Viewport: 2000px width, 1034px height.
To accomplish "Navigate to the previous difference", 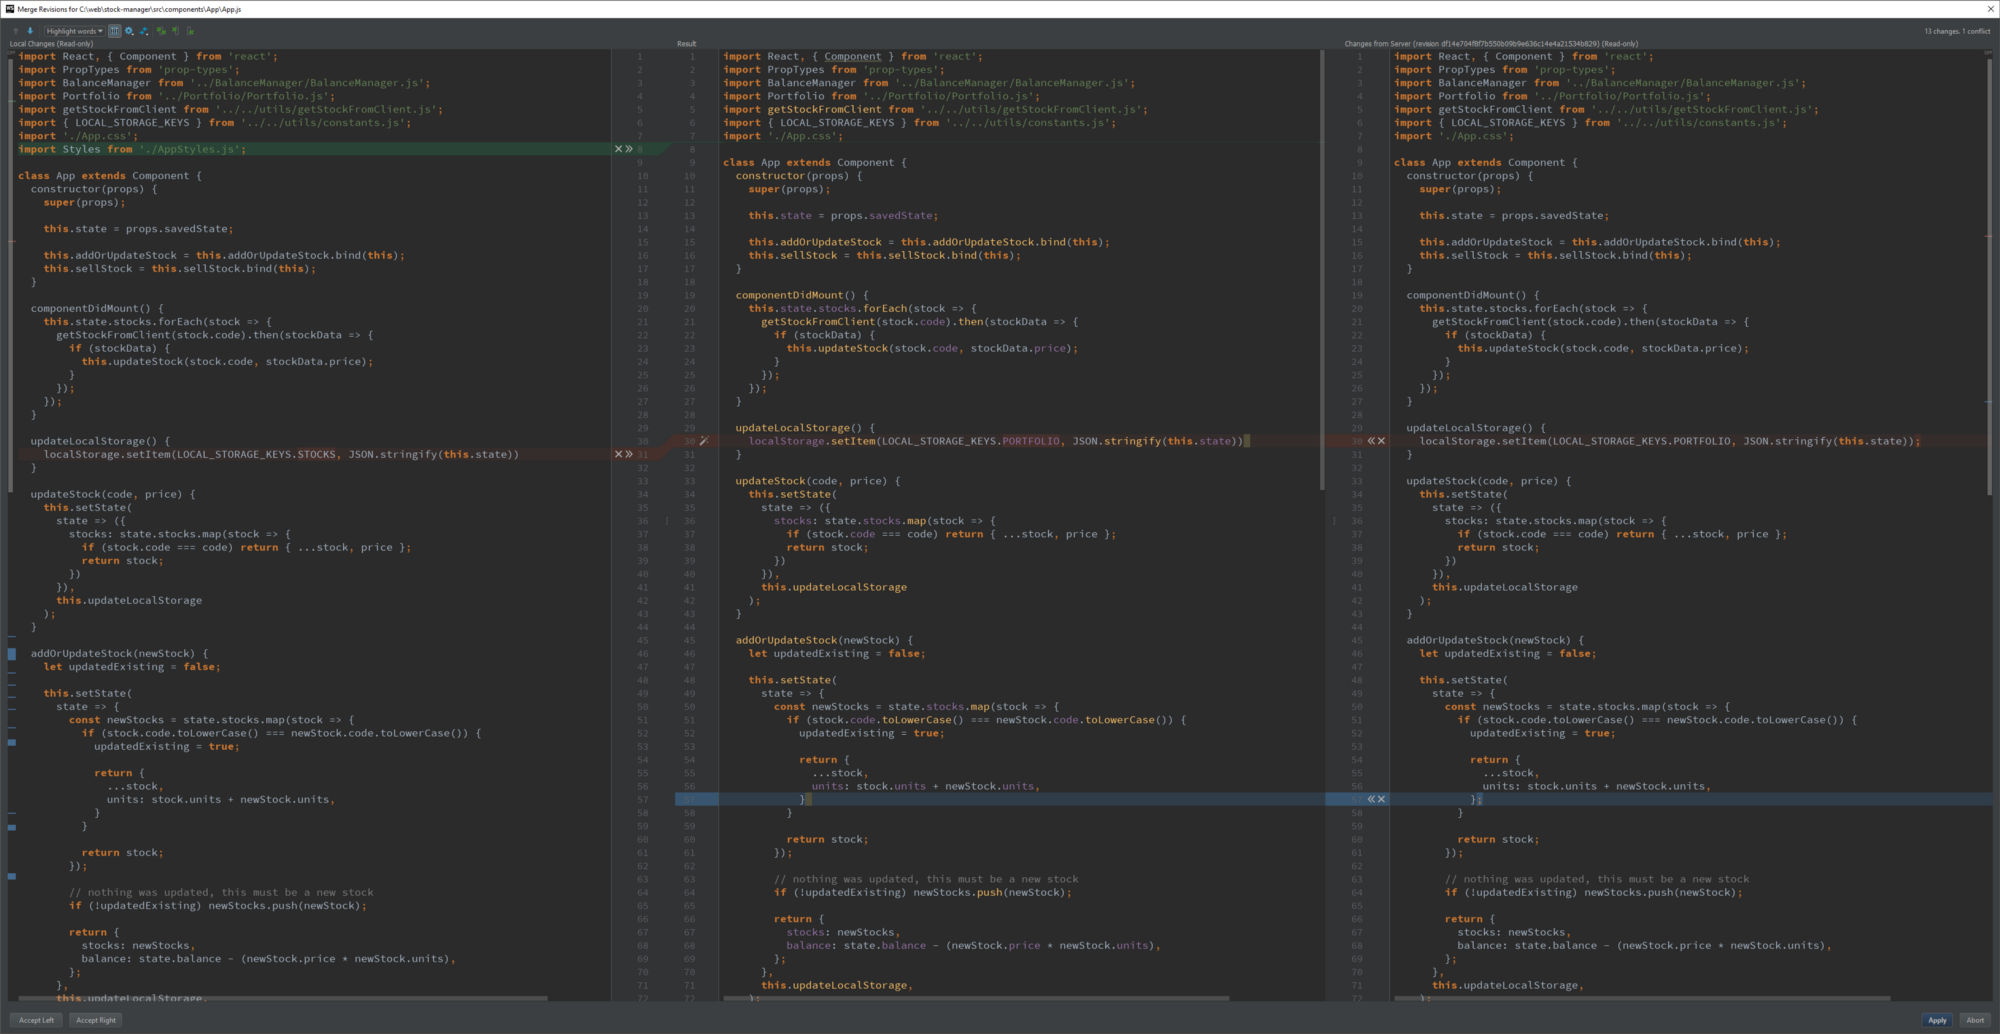I will [15, 31].
